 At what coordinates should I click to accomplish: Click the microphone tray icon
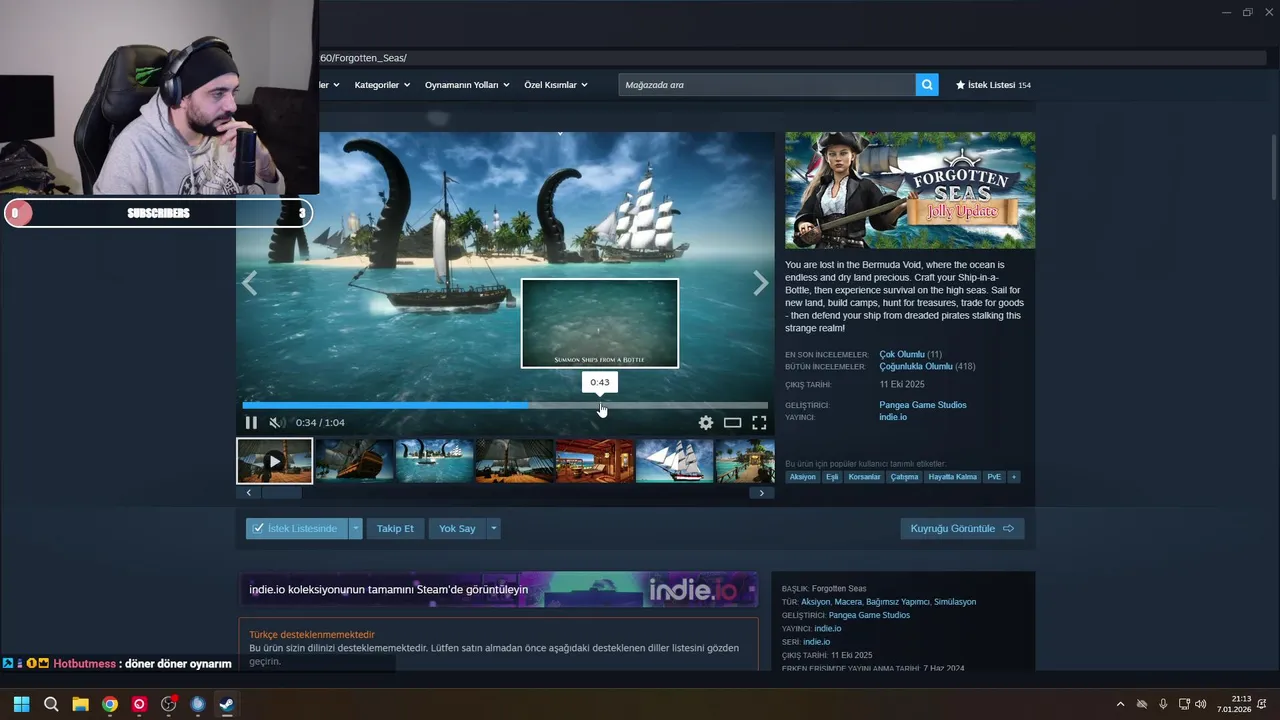[1163, 704]
